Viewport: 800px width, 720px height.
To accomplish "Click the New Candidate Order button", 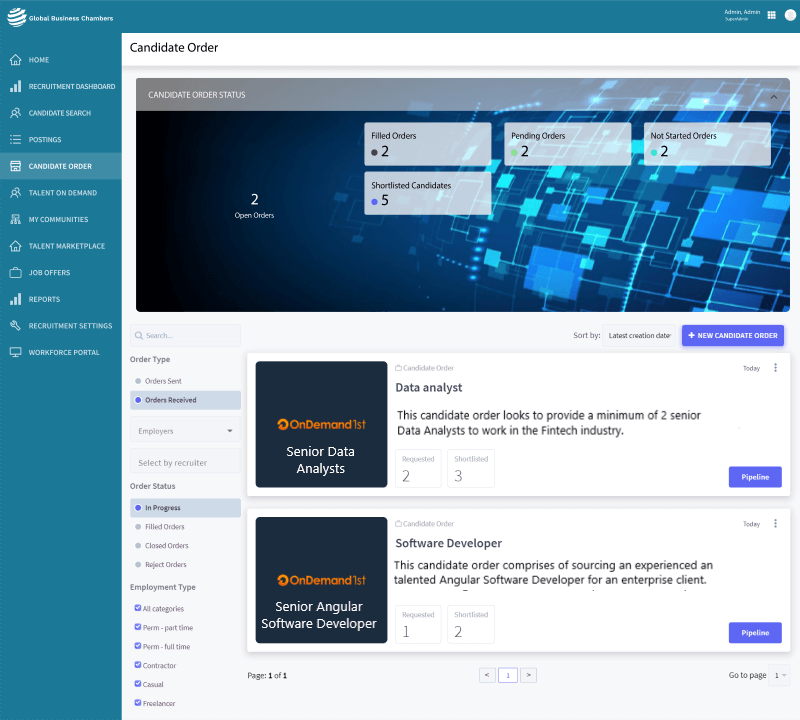I will pos(733,336).
